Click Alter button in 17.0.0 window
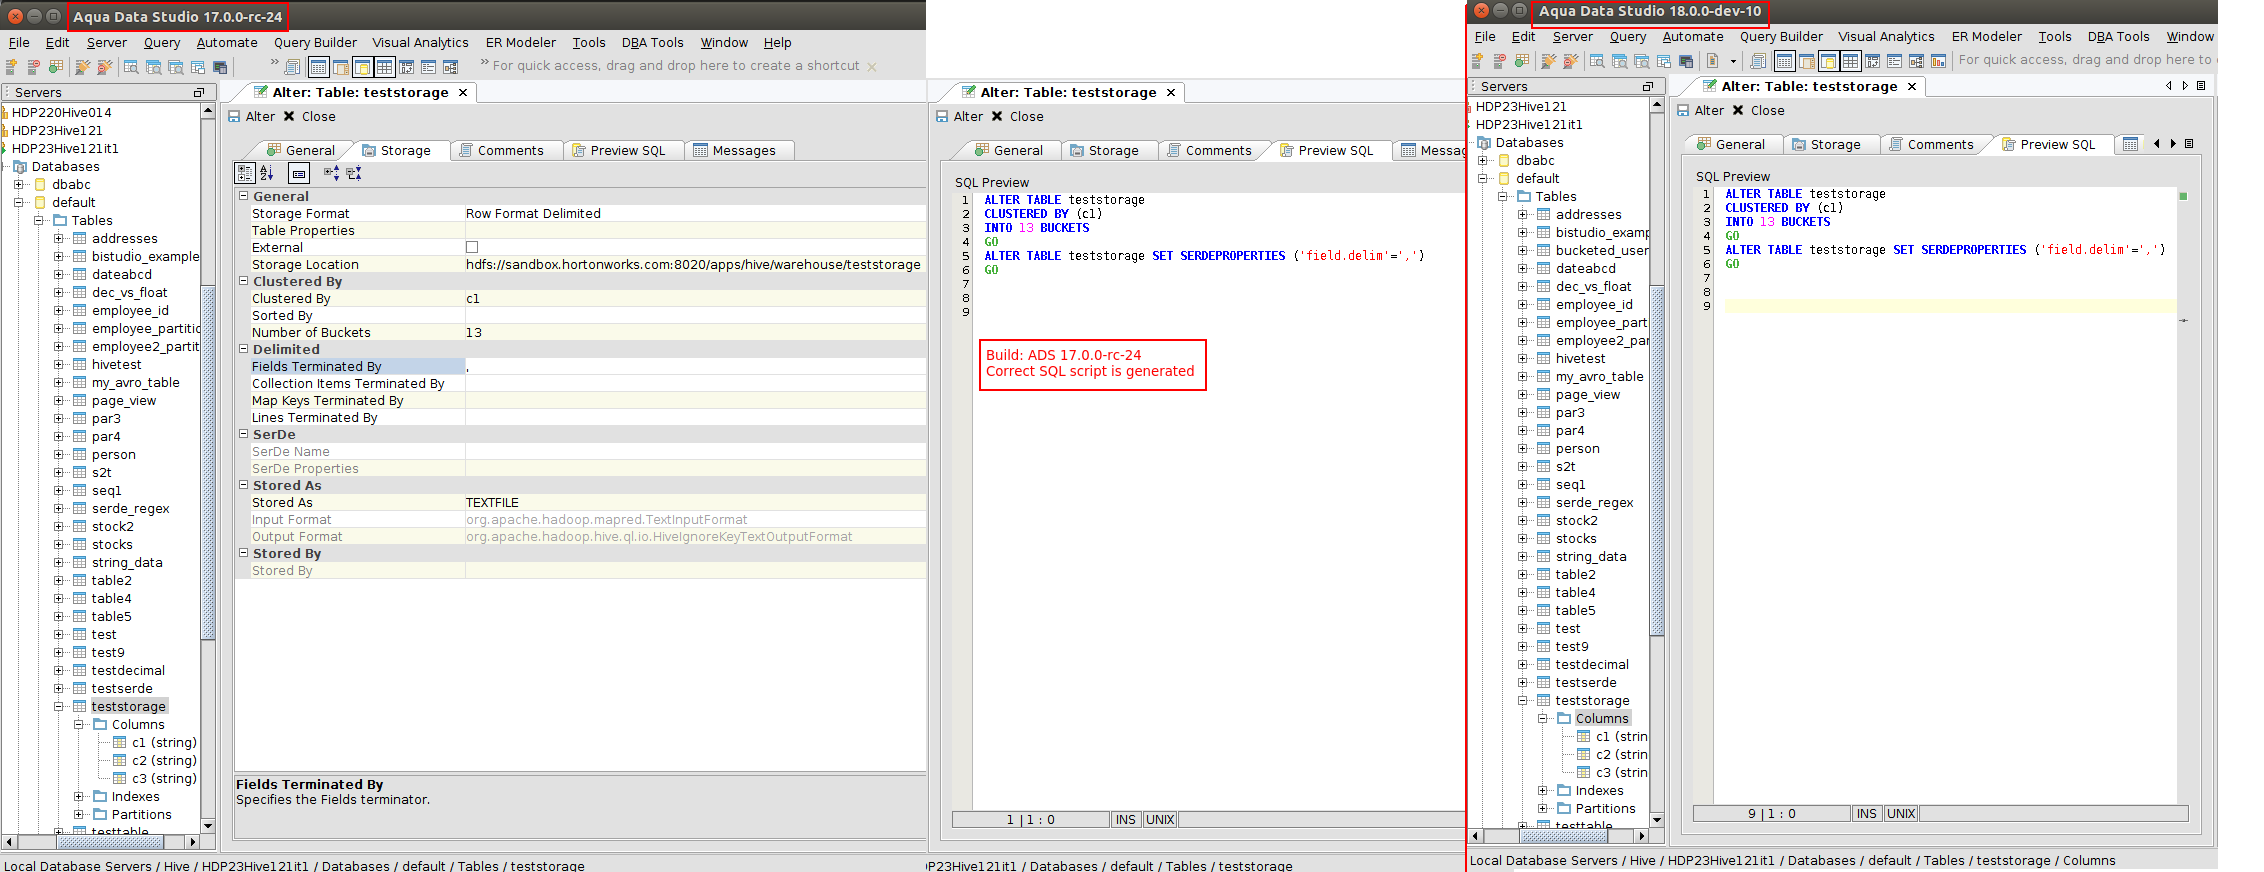This screenshot has width=2264, height=872. [x=251, y=116]
